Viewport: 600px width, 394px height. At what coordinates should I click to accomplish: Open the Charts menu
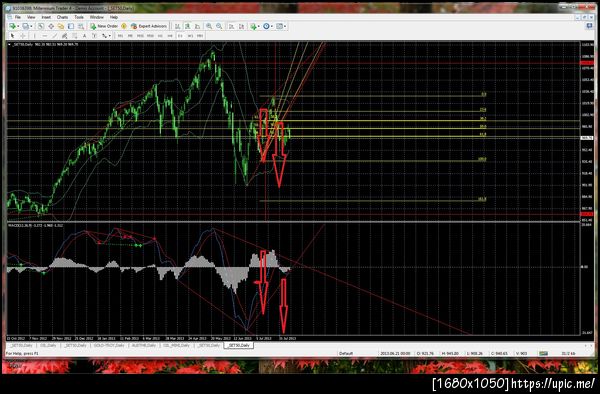click(x=62, y=17)
